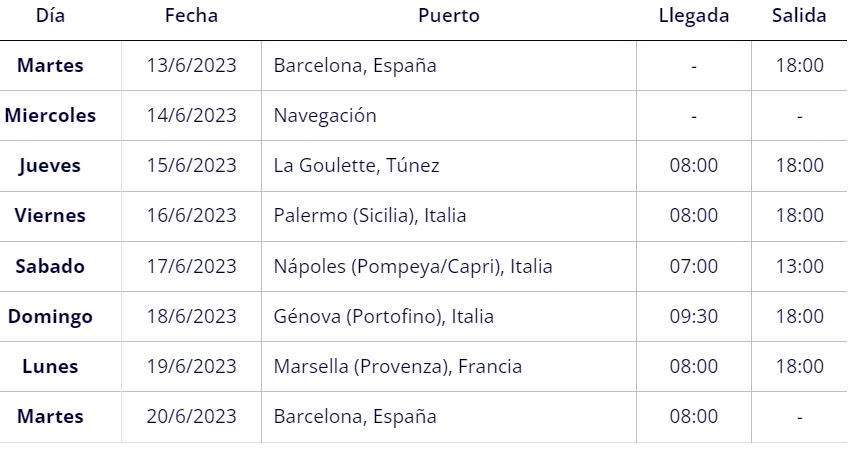
Task: Click the Fecha column header
Action: 191,16
